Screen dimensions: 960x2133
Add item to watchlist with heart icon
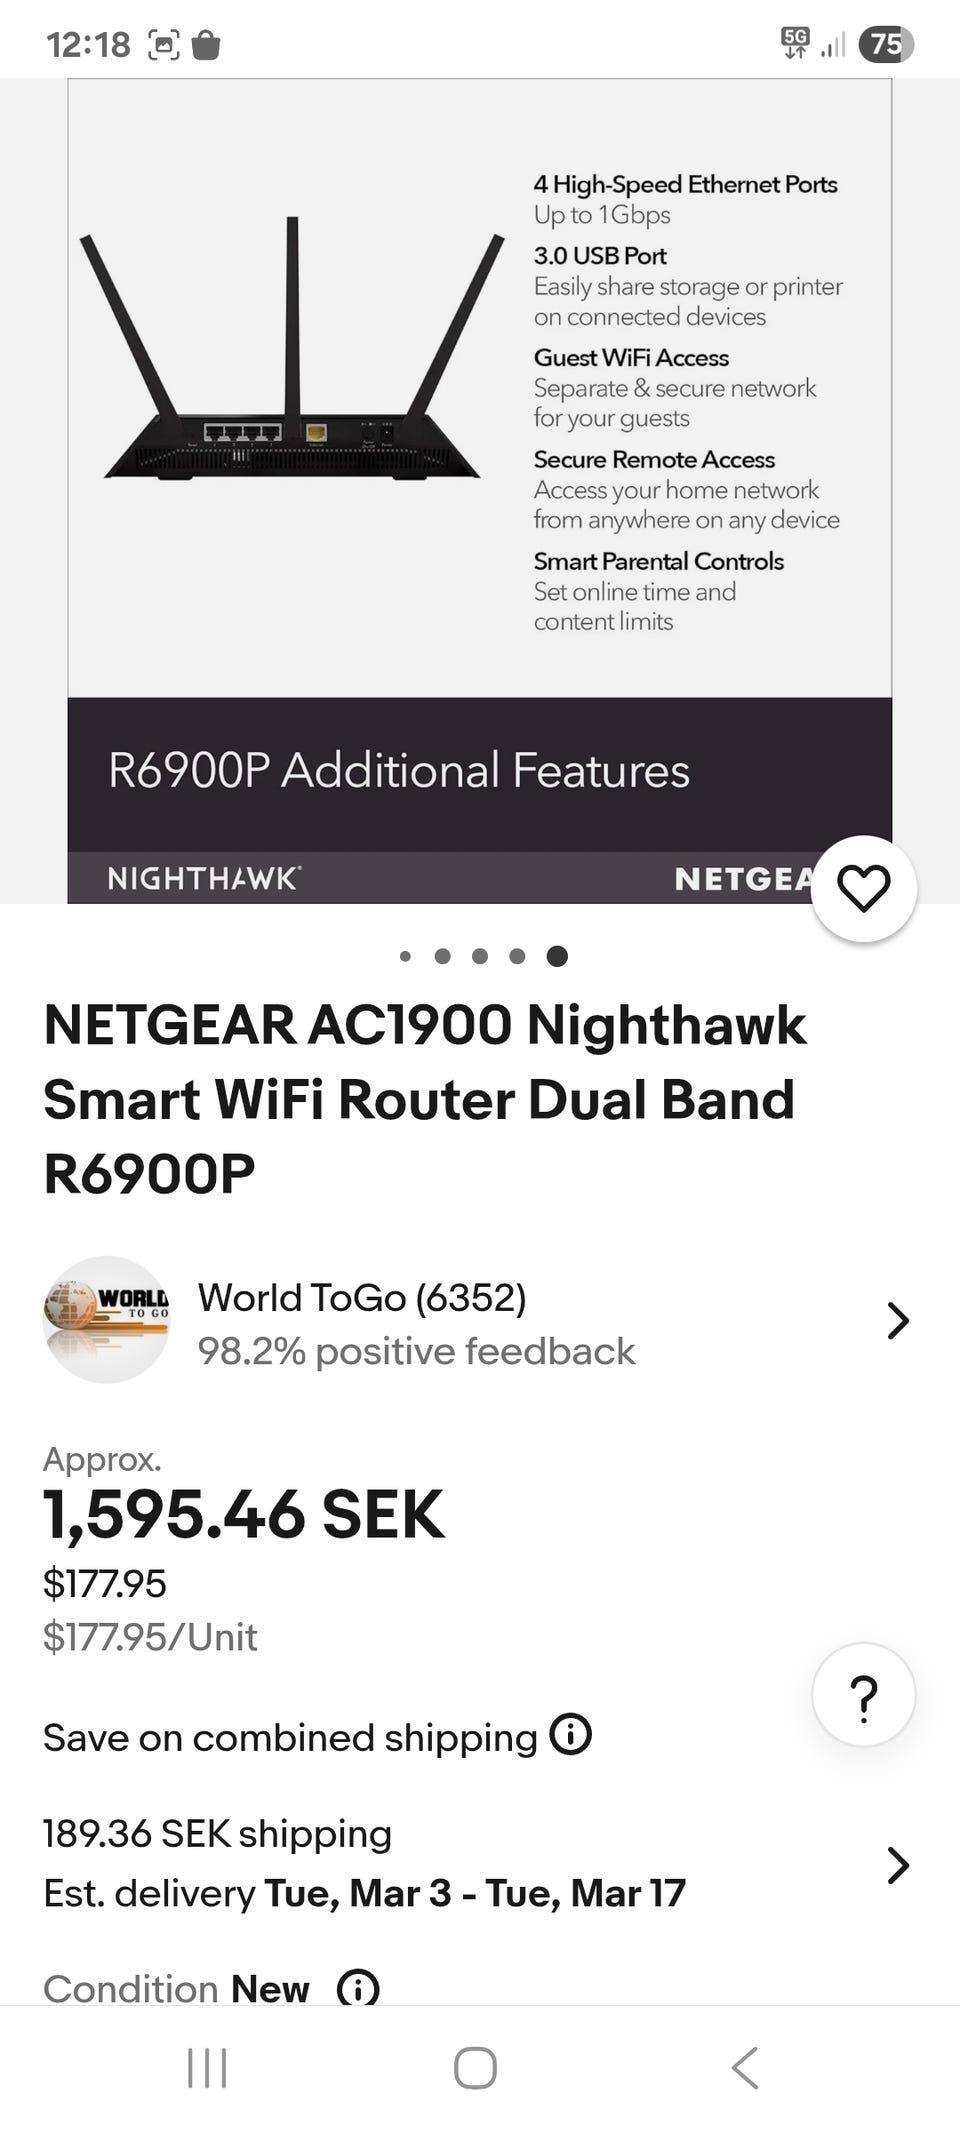[863, 888]
